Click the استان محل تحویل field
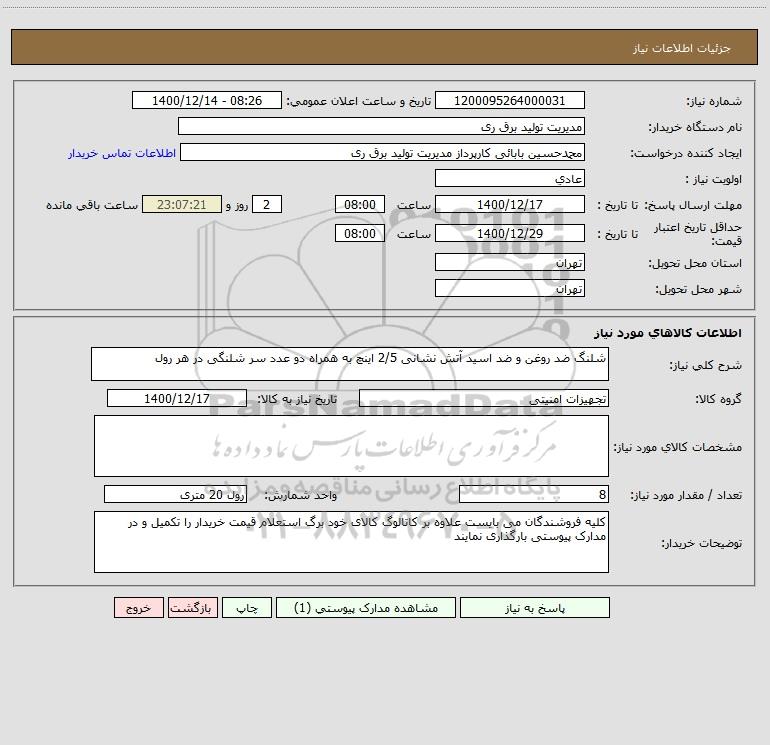The height and width of the screenshot is (745, 770). (510, 262)
